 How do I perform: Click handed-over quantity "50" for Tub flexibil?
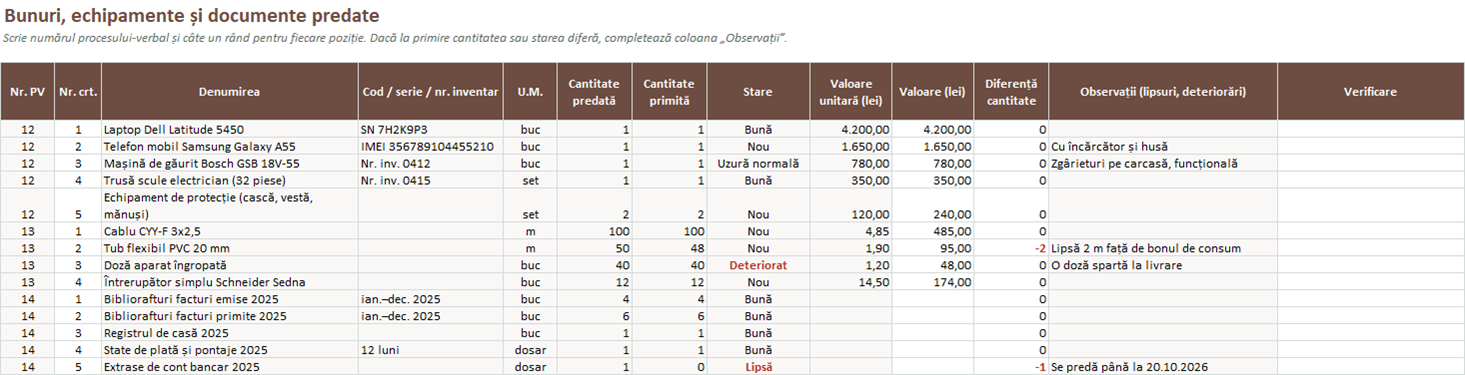point(594,248)
